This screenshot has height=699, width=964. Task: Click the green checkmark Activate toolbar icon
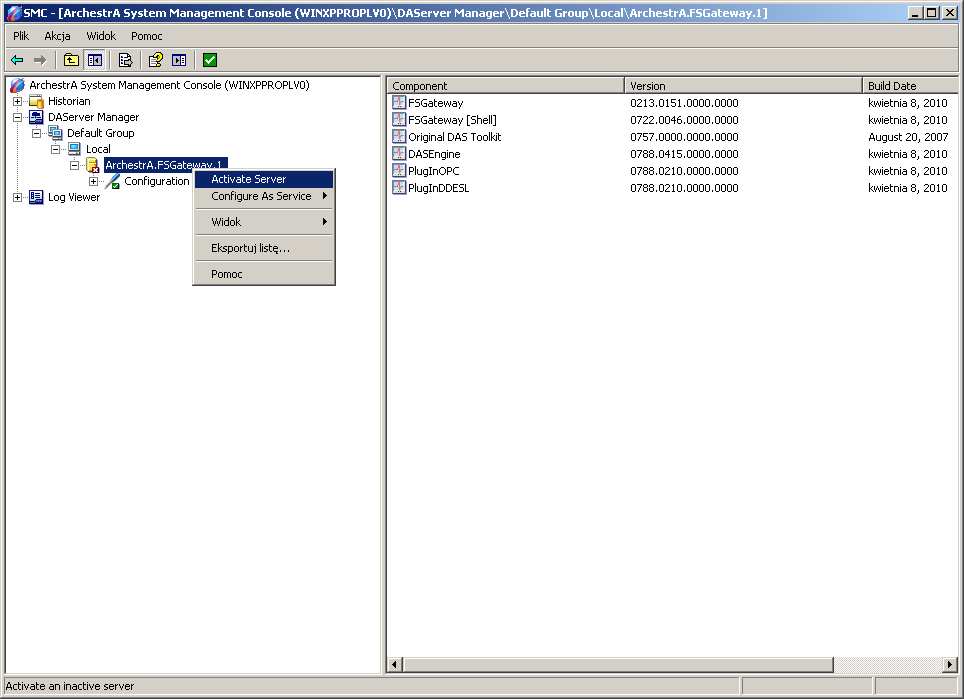[x=210, y=60]
